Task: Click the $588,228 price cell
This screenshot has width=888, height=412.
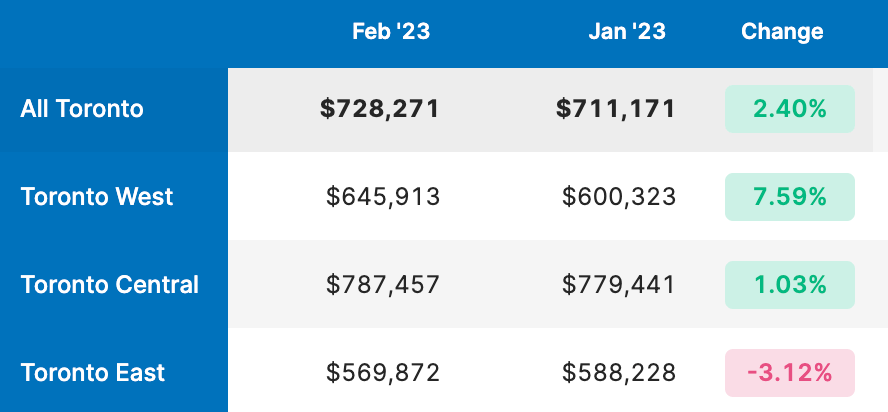Action: coord(619,373)
